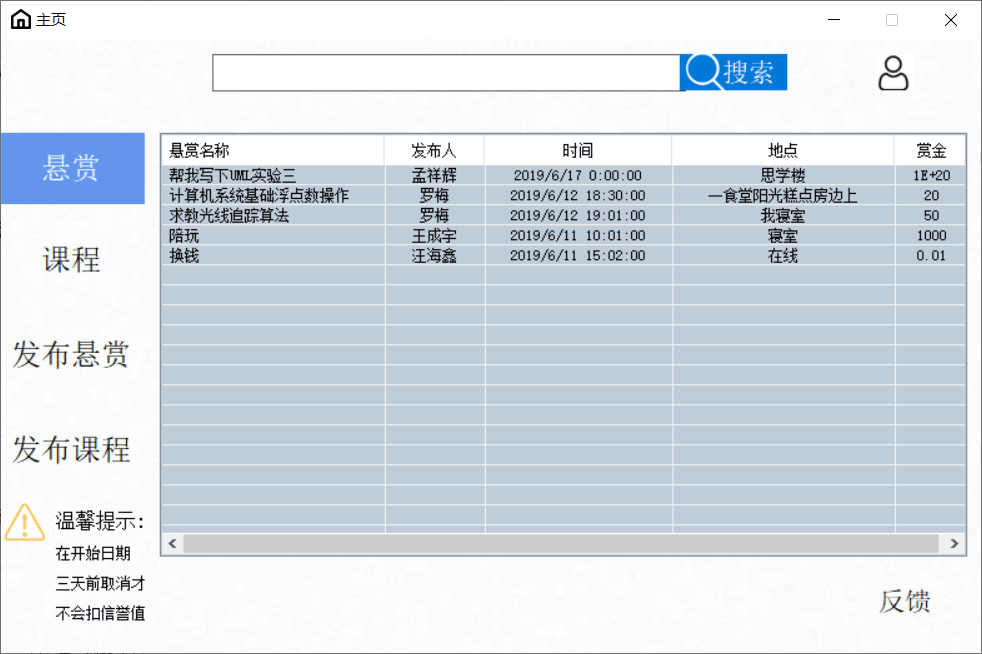Close the 主页 window

click(x=951, y=20)
